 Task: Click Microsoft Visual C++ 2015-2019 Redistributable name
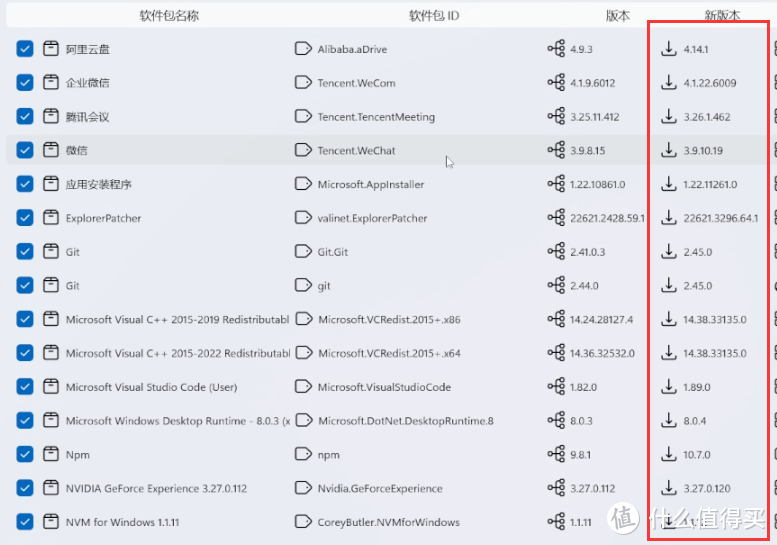177,320
